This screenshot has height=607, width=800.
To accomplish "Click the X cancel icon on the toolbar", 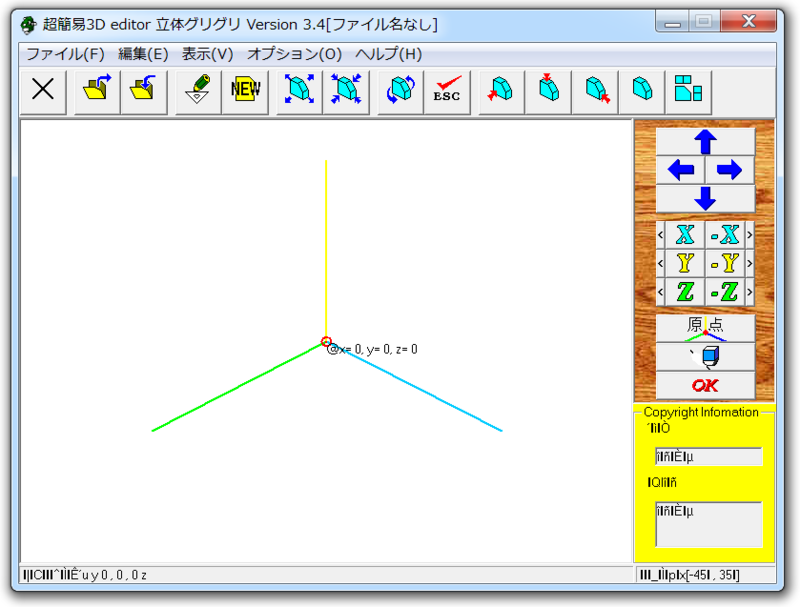I will [x=43, y=90].
